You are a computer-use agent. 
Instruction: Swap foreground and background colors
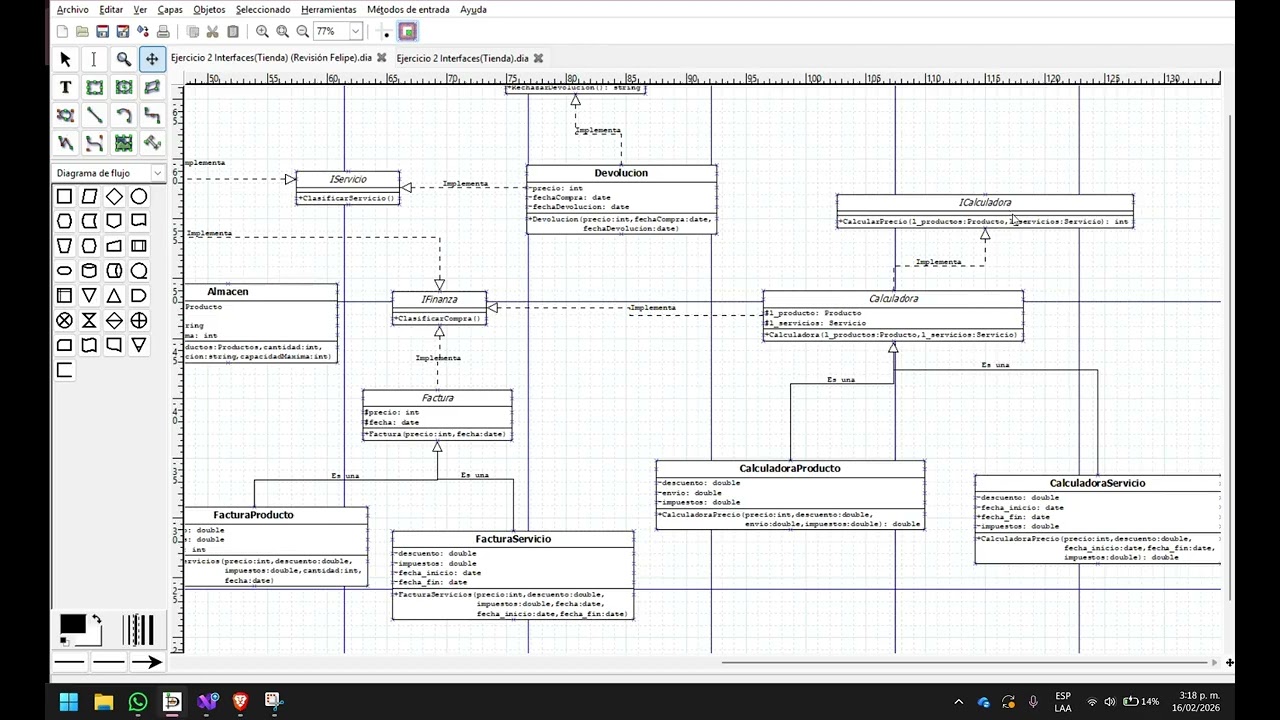click(97, 621)
